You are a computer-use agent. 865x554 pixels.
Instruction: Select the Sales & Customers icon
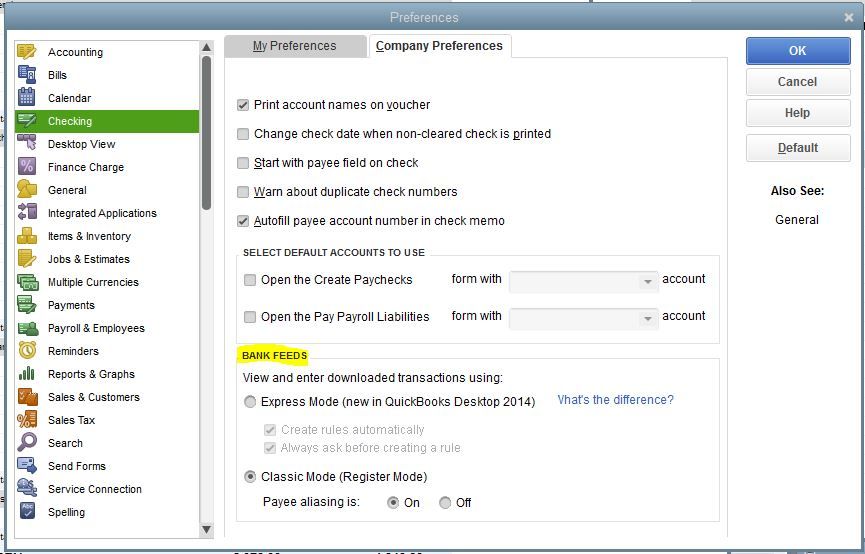pyautogui.click(x=27, y=397)
